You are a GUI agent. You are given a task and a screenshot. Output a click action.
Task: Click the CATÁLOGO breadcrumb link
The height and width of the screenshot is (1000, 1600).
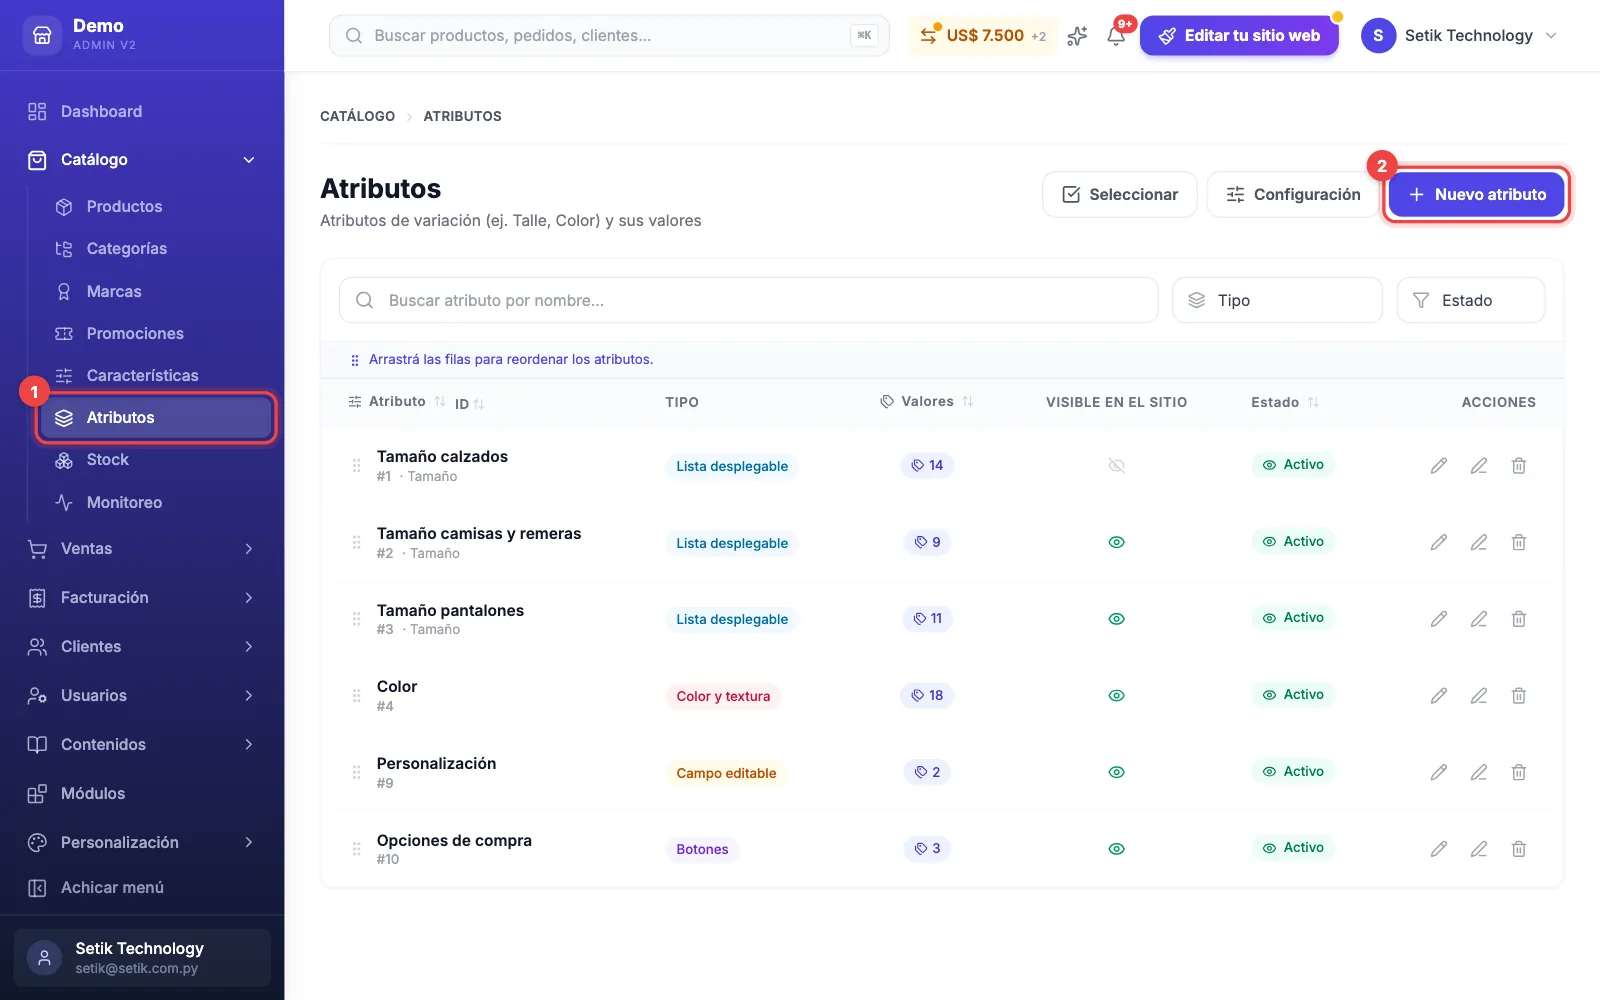tap(357, 116)
